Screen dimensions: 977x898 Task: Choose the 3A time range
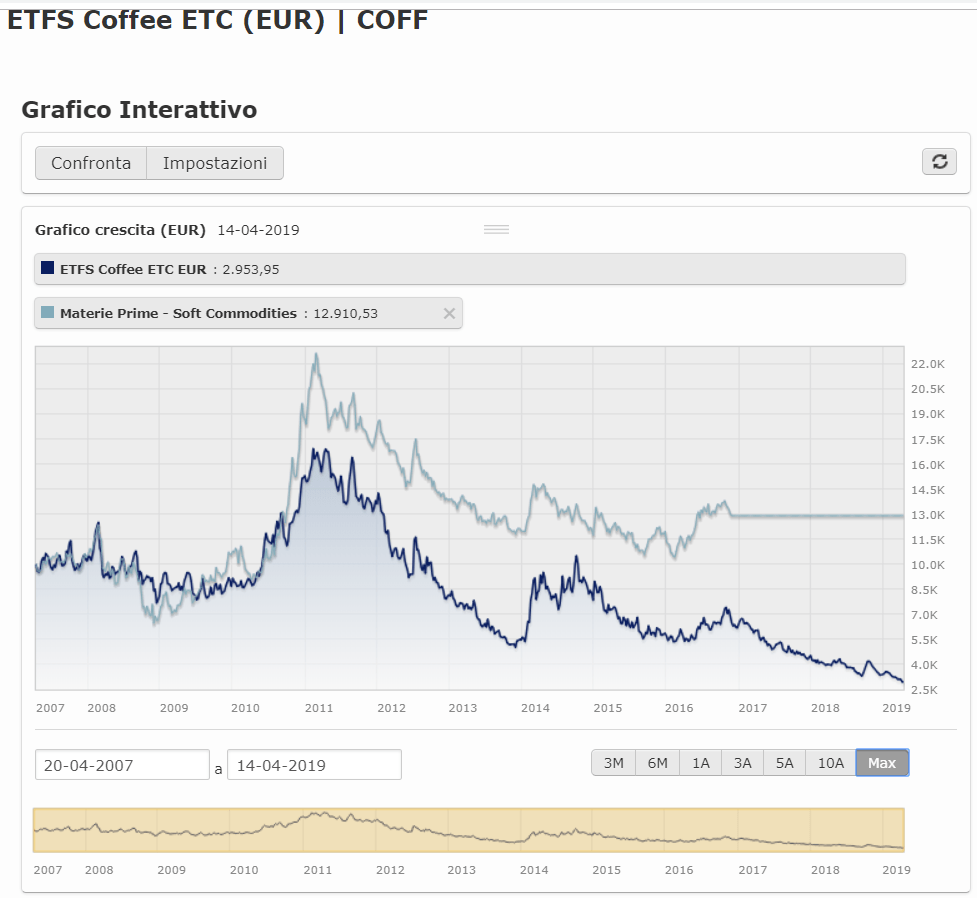click(742, 763)
